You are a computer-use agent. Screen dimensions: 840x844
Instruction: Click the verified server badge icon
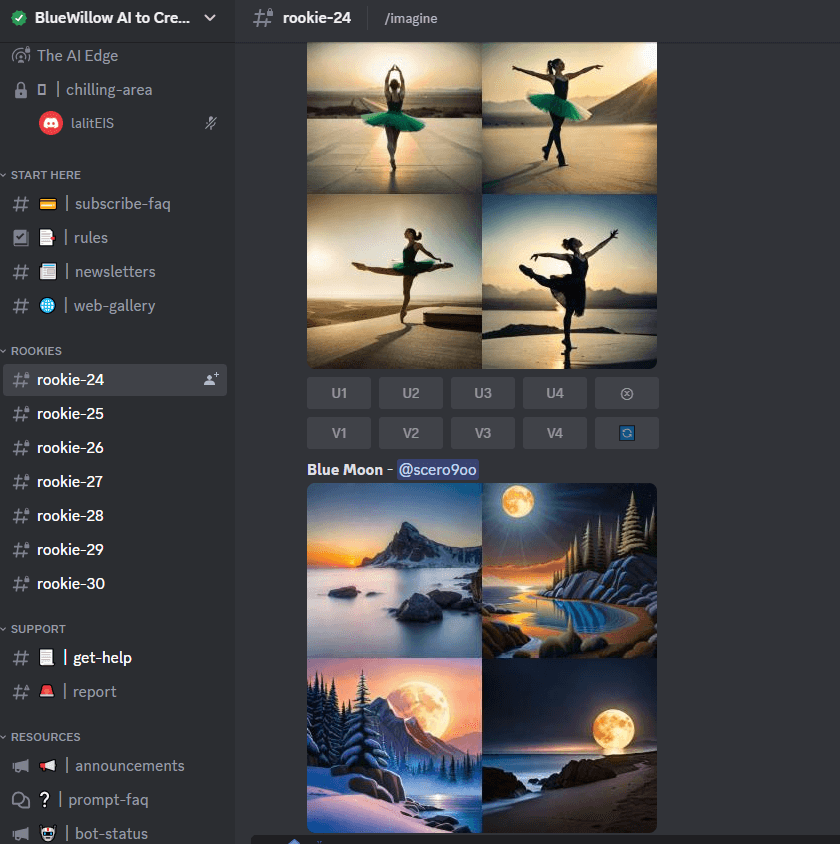click(x=19, y=18)
